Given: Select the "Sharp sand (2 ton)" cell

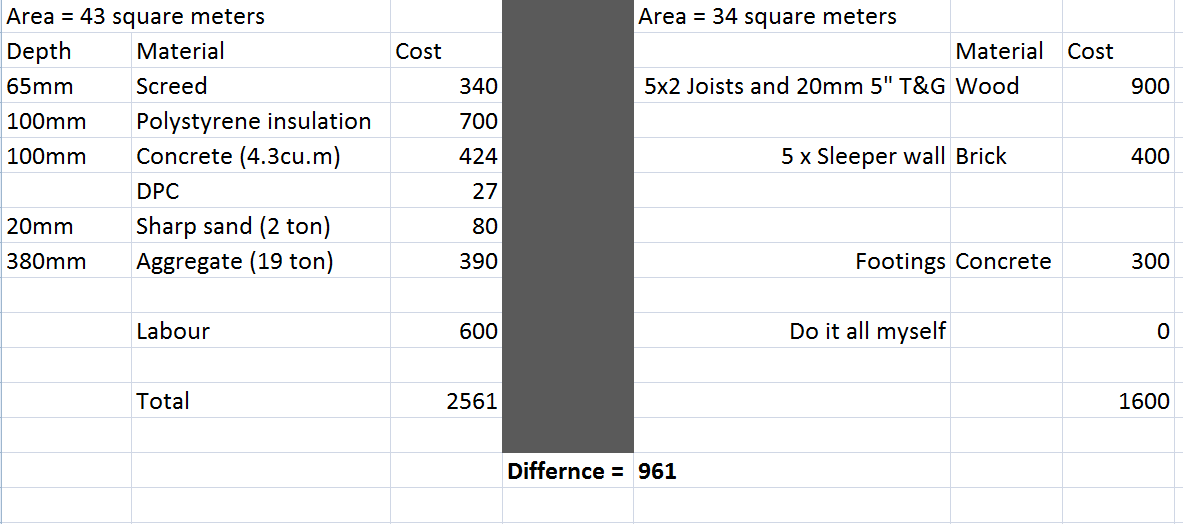Looking at the screenshot, I should [x=233, y=227].
